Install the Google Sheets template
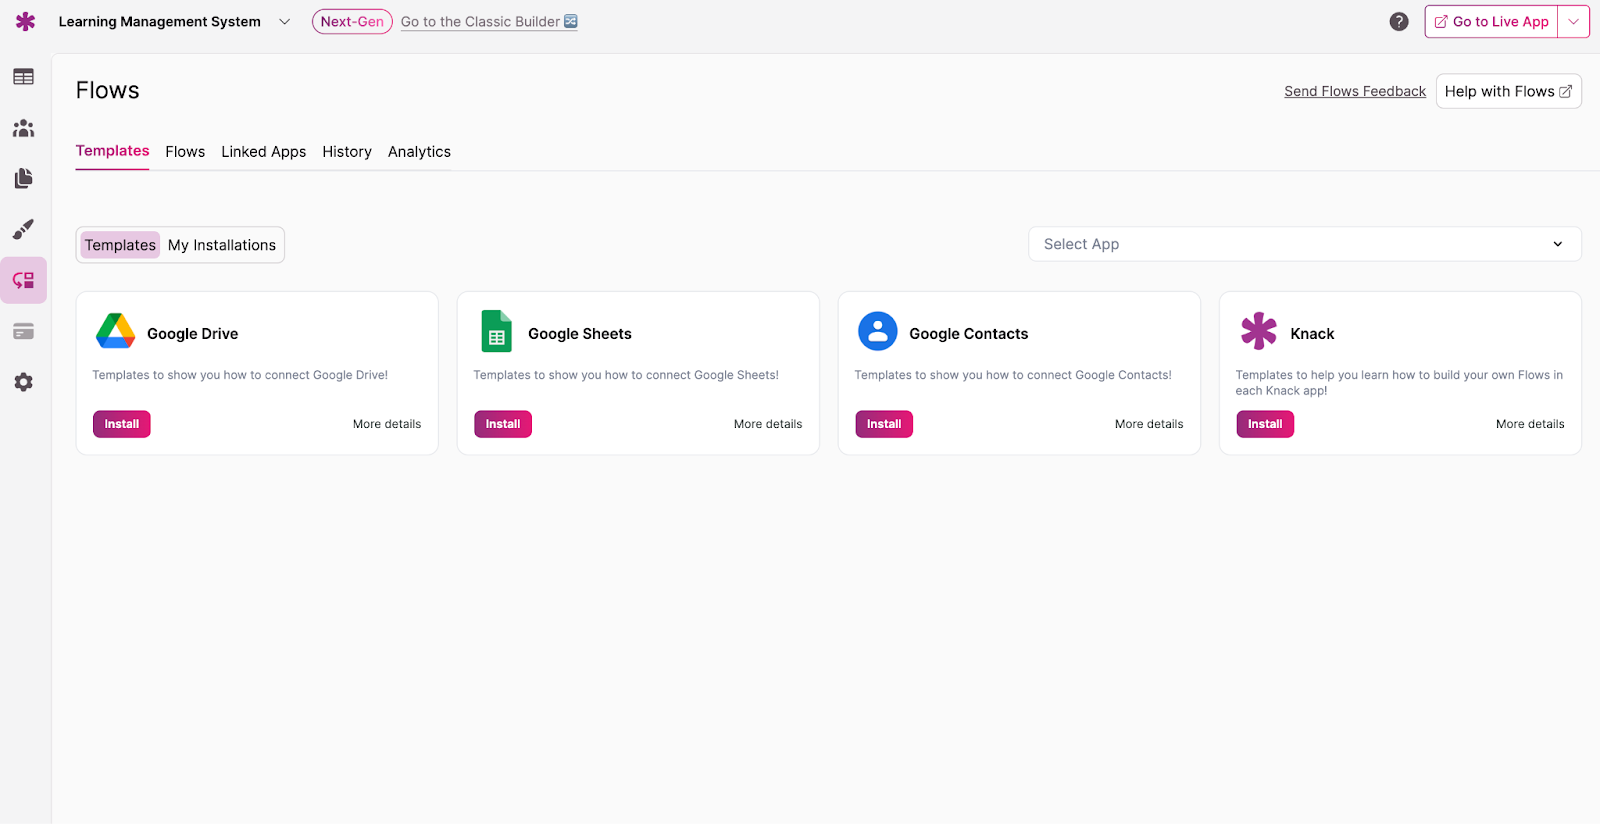The height and width of the screenshot is (824, 1600). 503,424
